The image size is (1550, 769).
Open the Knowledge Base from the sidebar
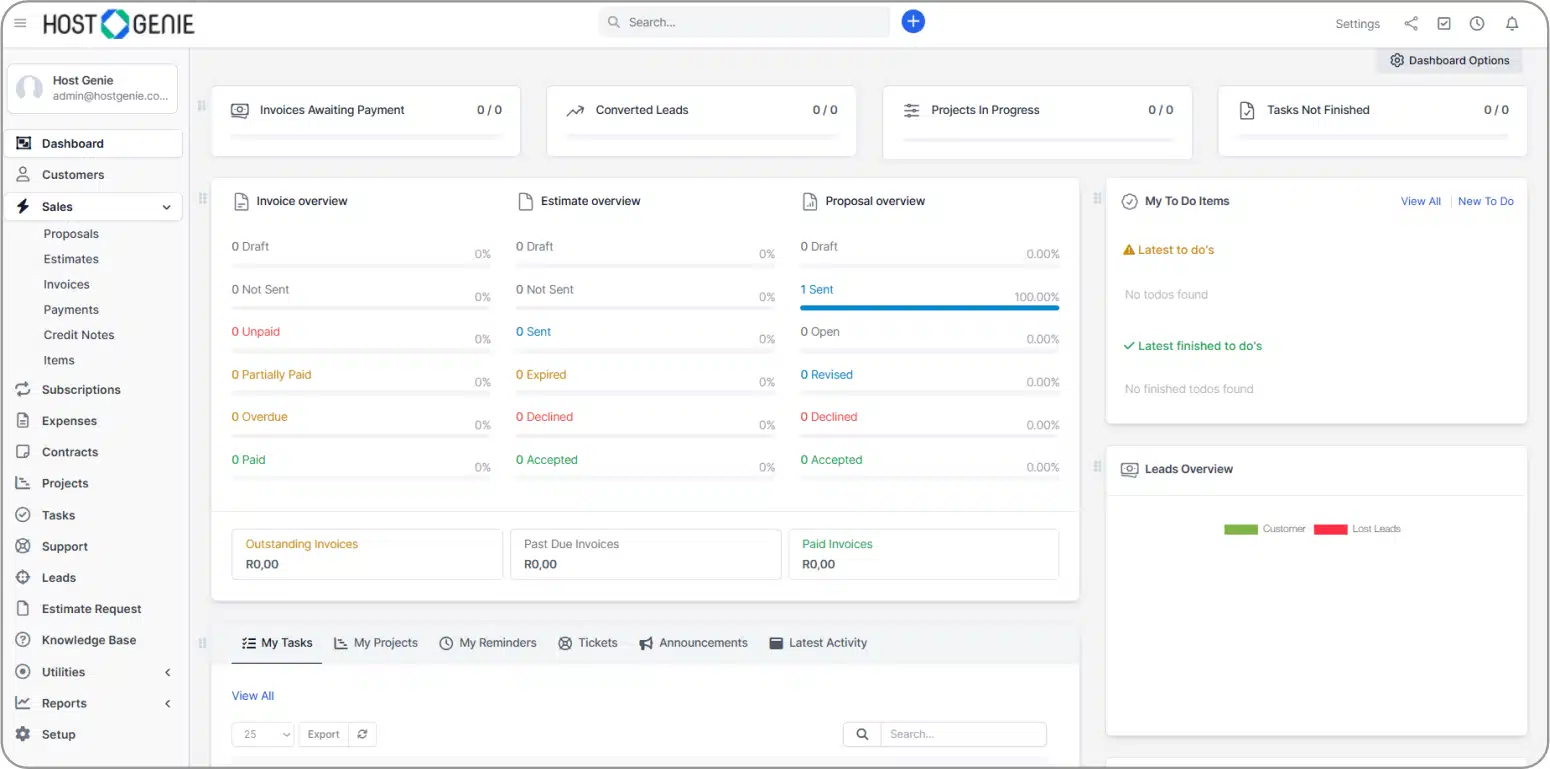[x=88, y=639]
